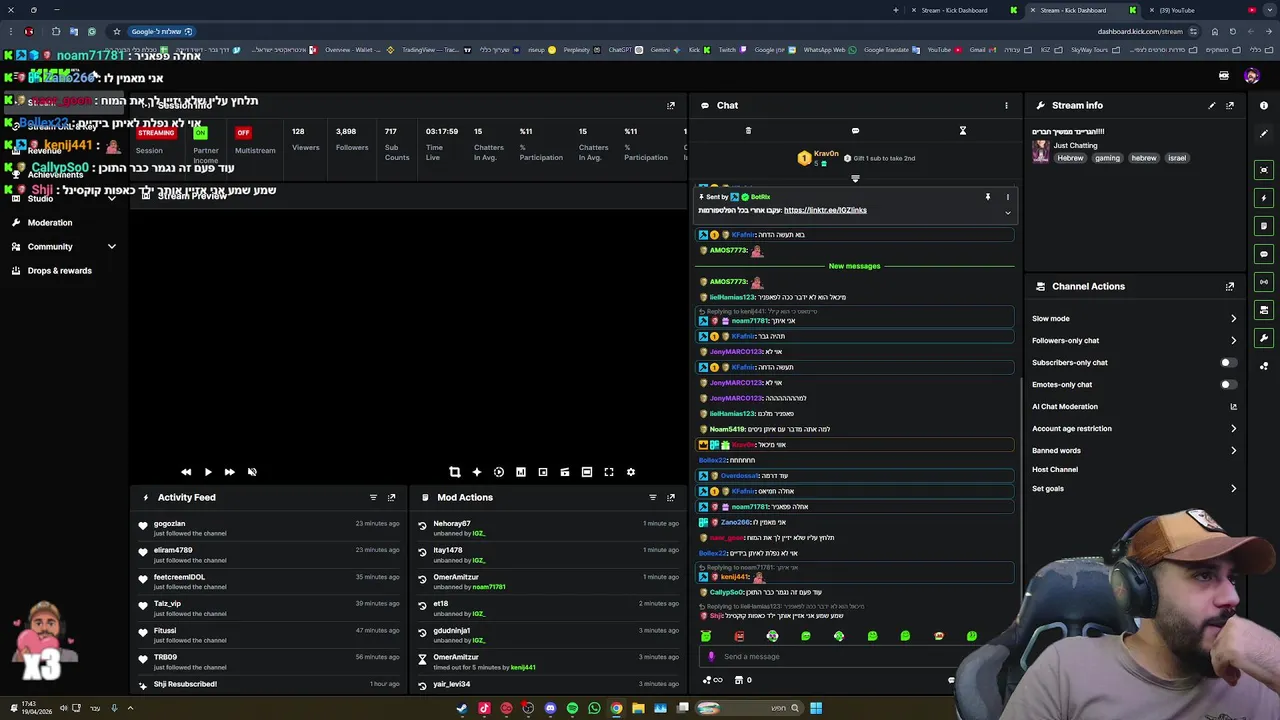Toggle Emotes-only chat
The image size is (1280, 720).
pyautogui.click(x=1228, y=384)
